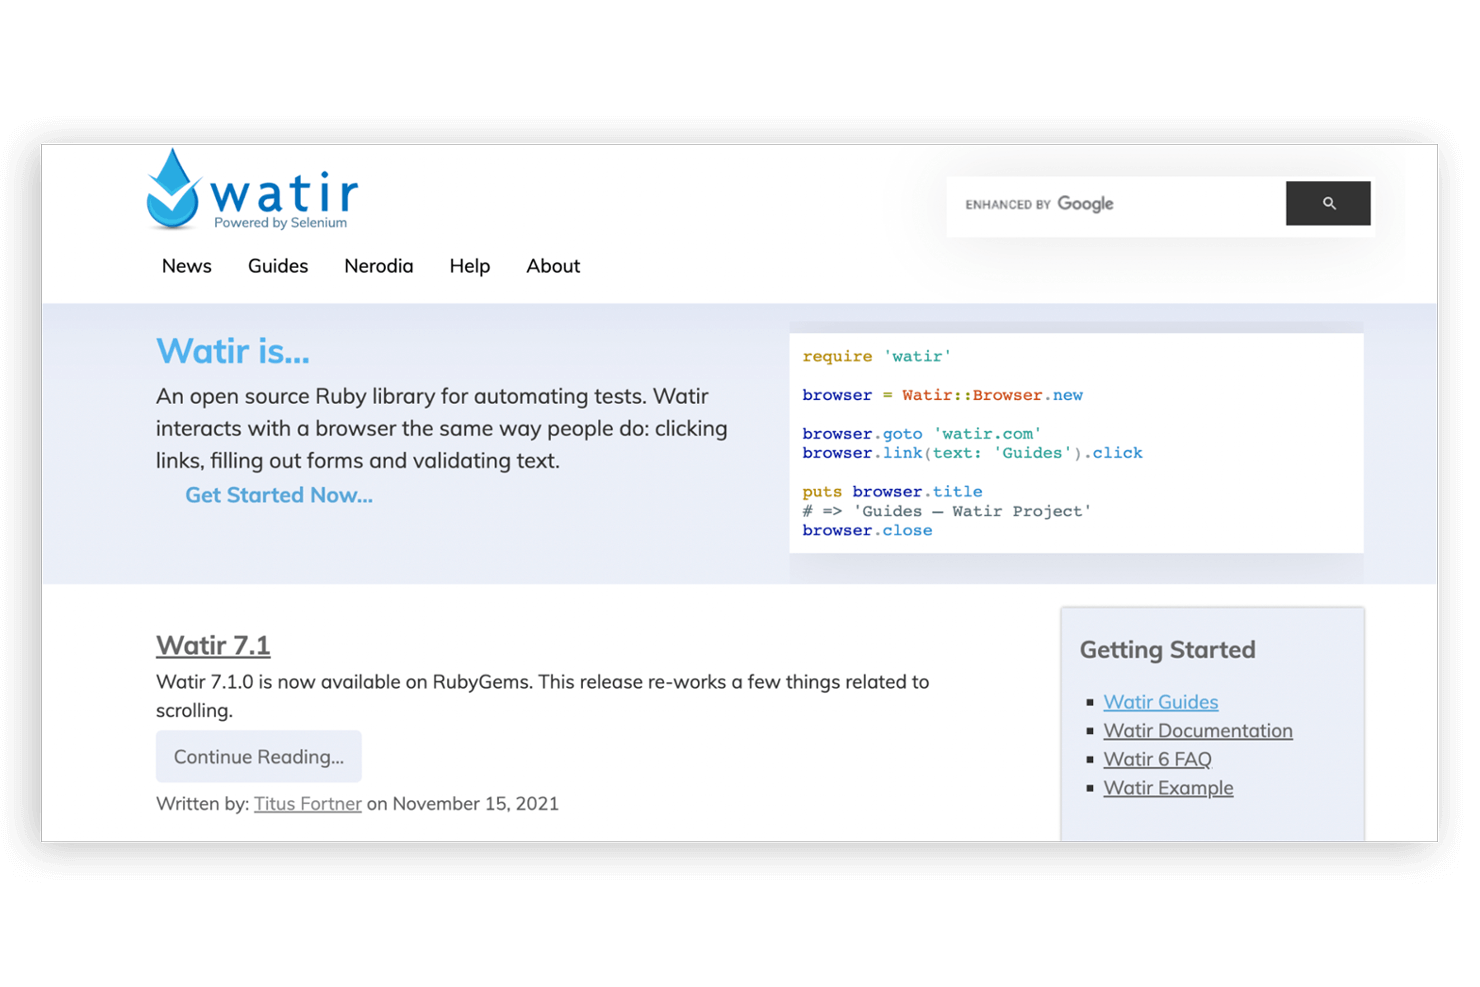Open Titus Fortner's author page
Screen dimensions: 1480x987
[x=307, y=803]
